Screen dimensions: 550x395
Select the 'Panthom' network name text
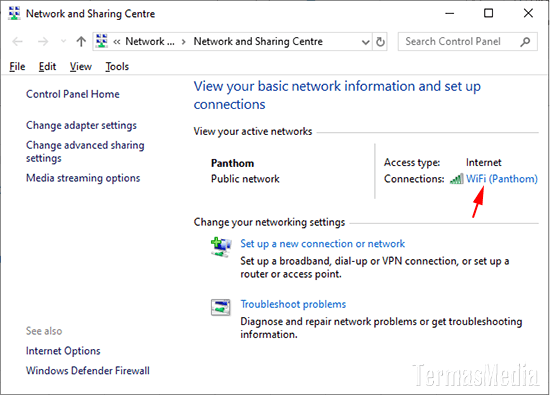233,163
